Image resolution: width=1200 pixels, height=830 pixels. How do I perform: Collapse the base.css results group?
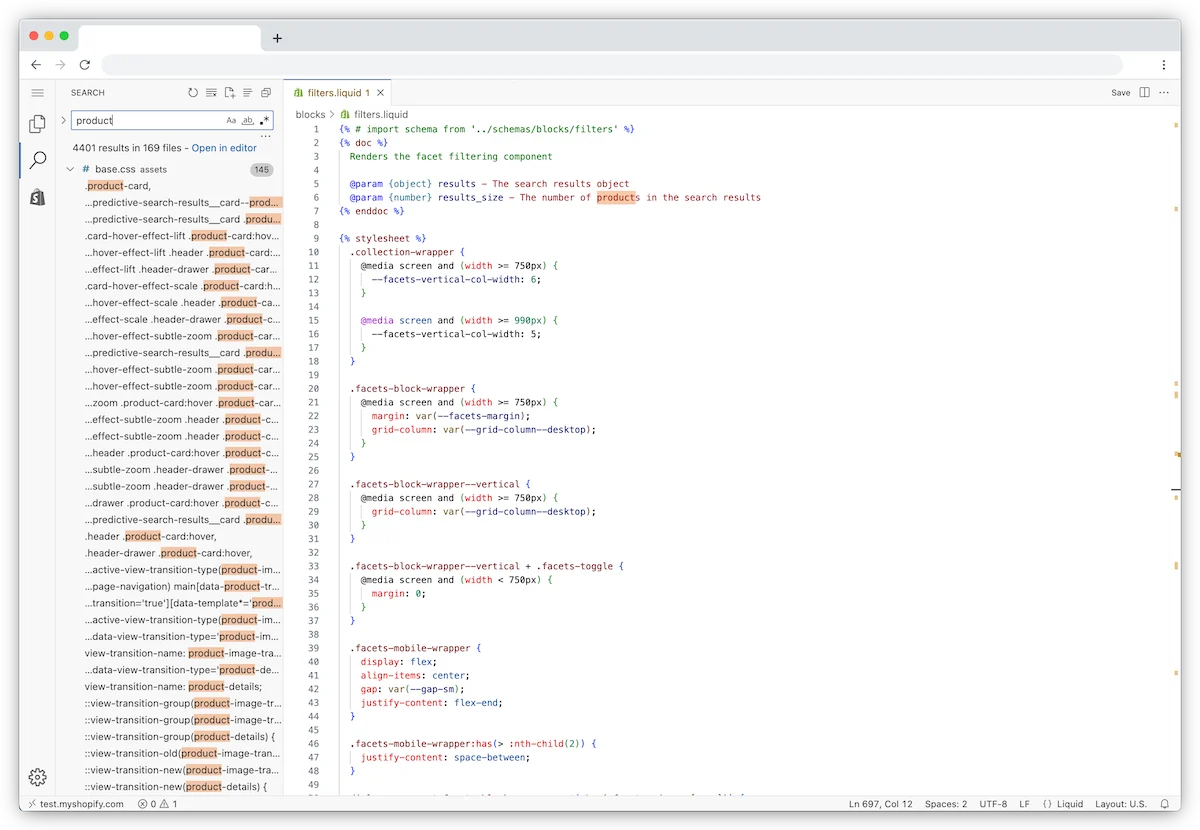[x=70, y=170]
